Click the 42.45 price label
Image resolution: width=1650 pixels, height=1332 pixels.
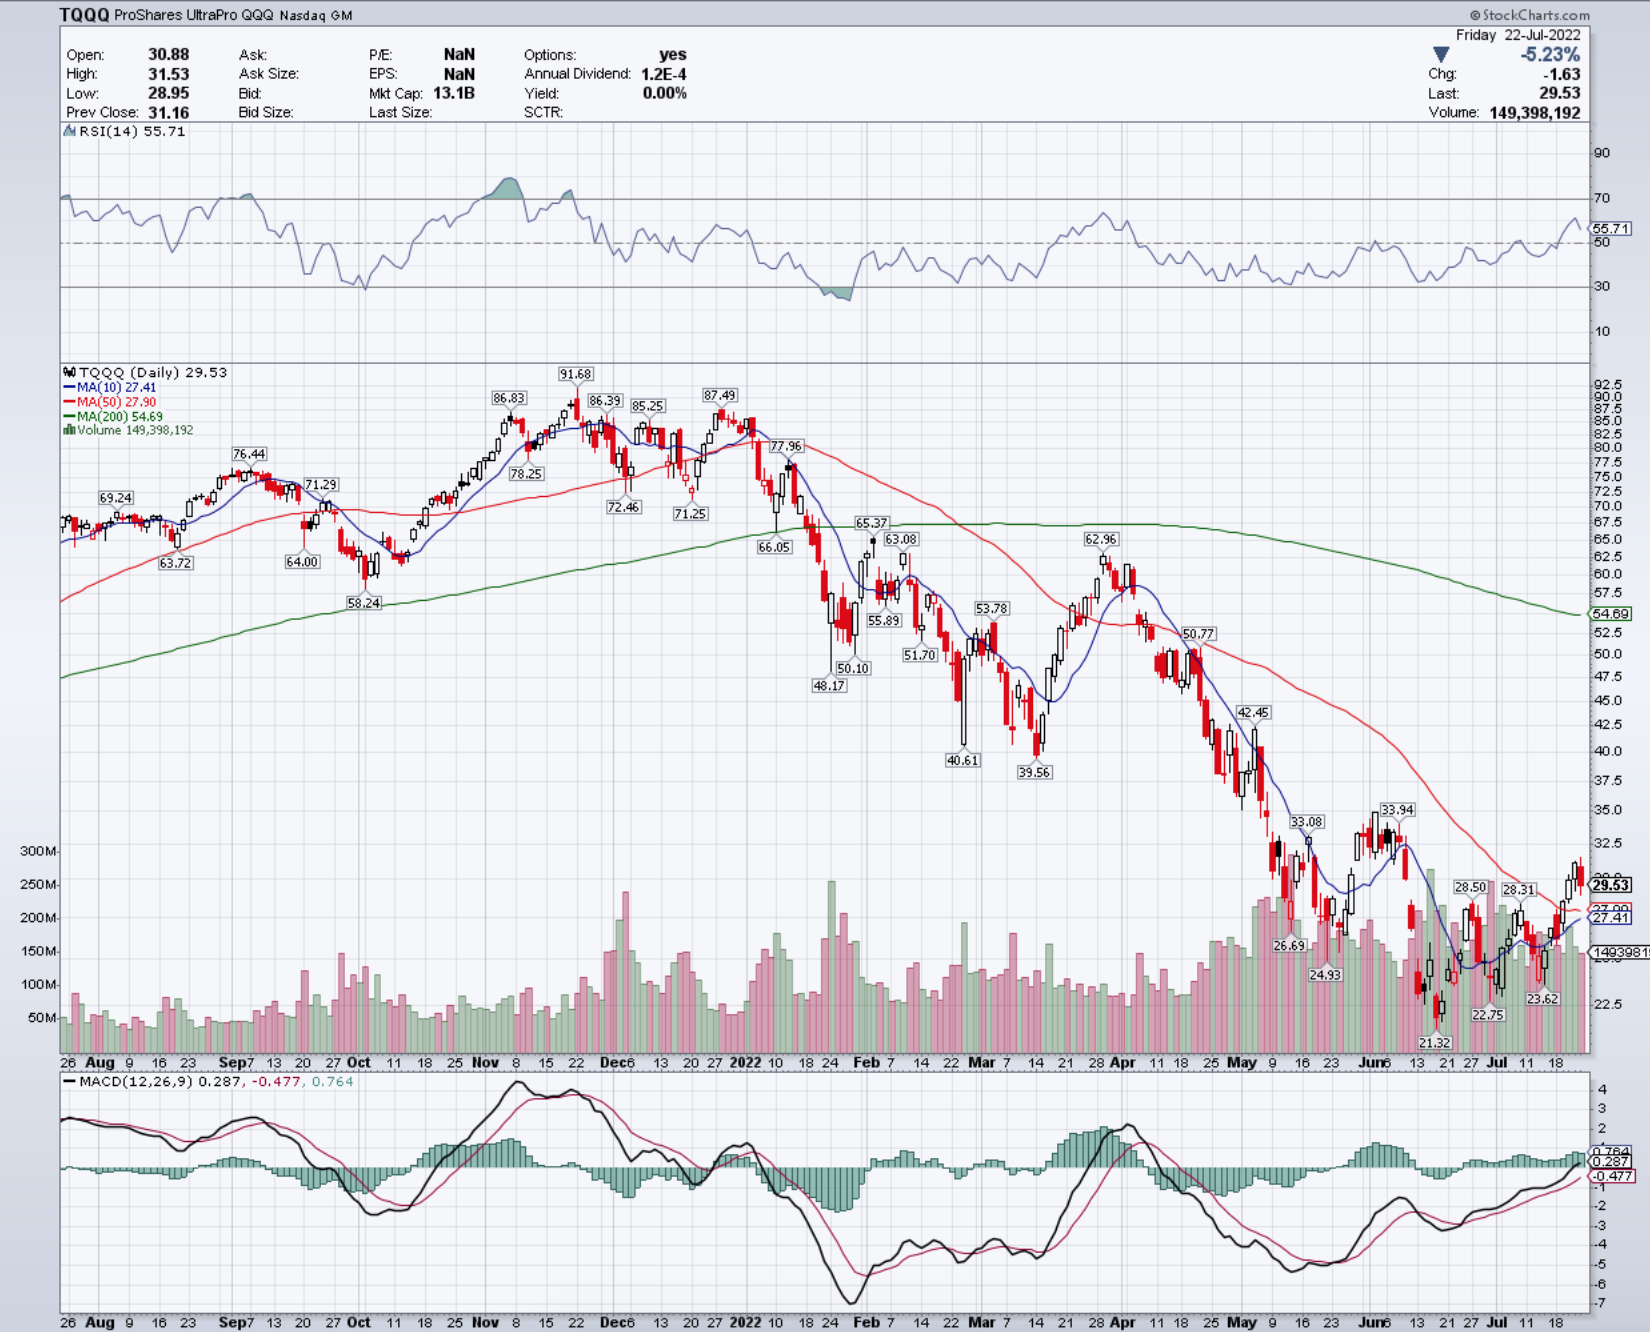click(x=1253, y=712)
